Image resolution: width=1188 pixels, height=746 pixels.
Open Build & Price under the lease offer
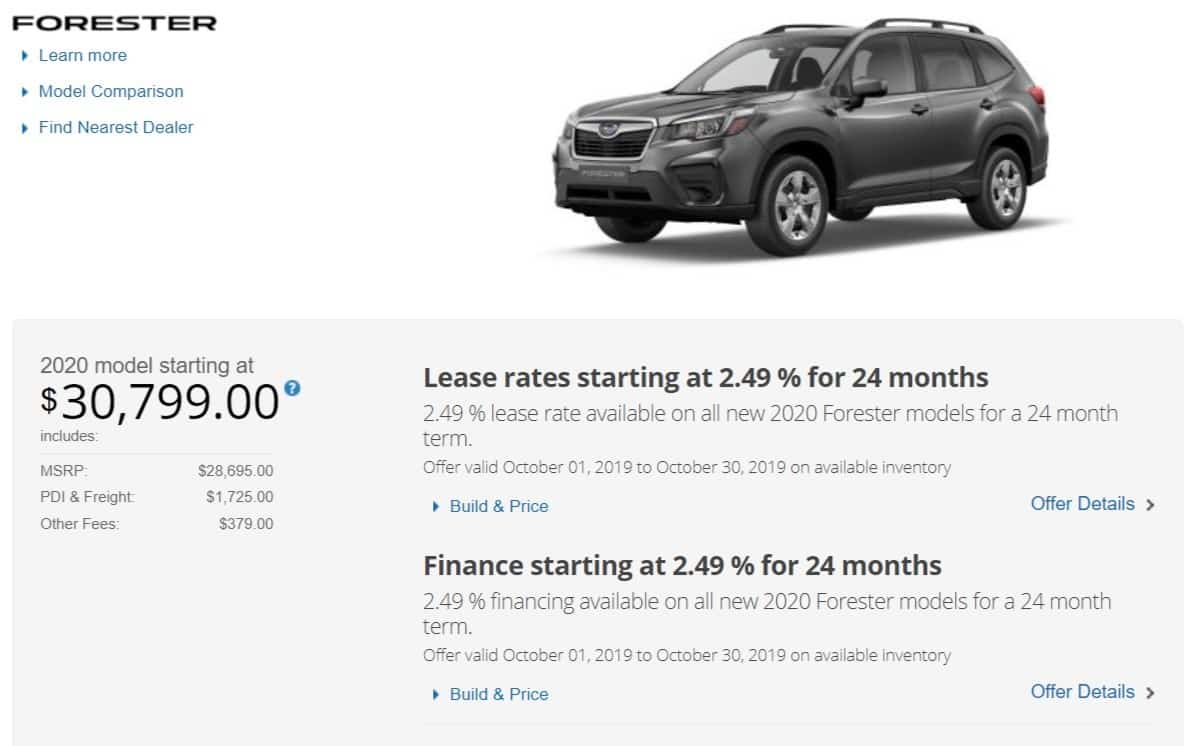tap(499, 507)
